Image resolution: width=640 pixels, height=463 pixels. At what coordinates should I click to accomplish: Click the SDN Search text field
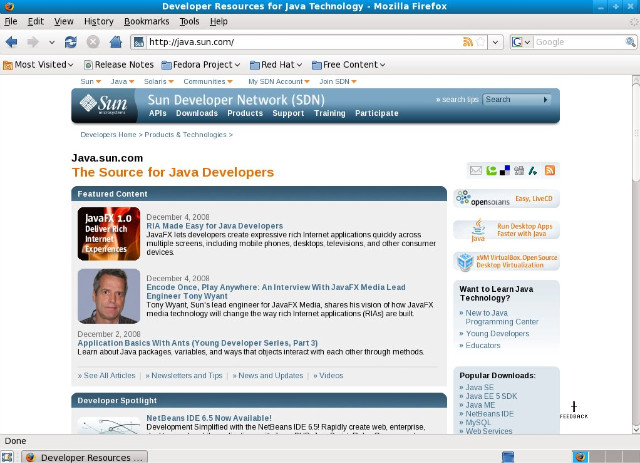coord(512,100)
